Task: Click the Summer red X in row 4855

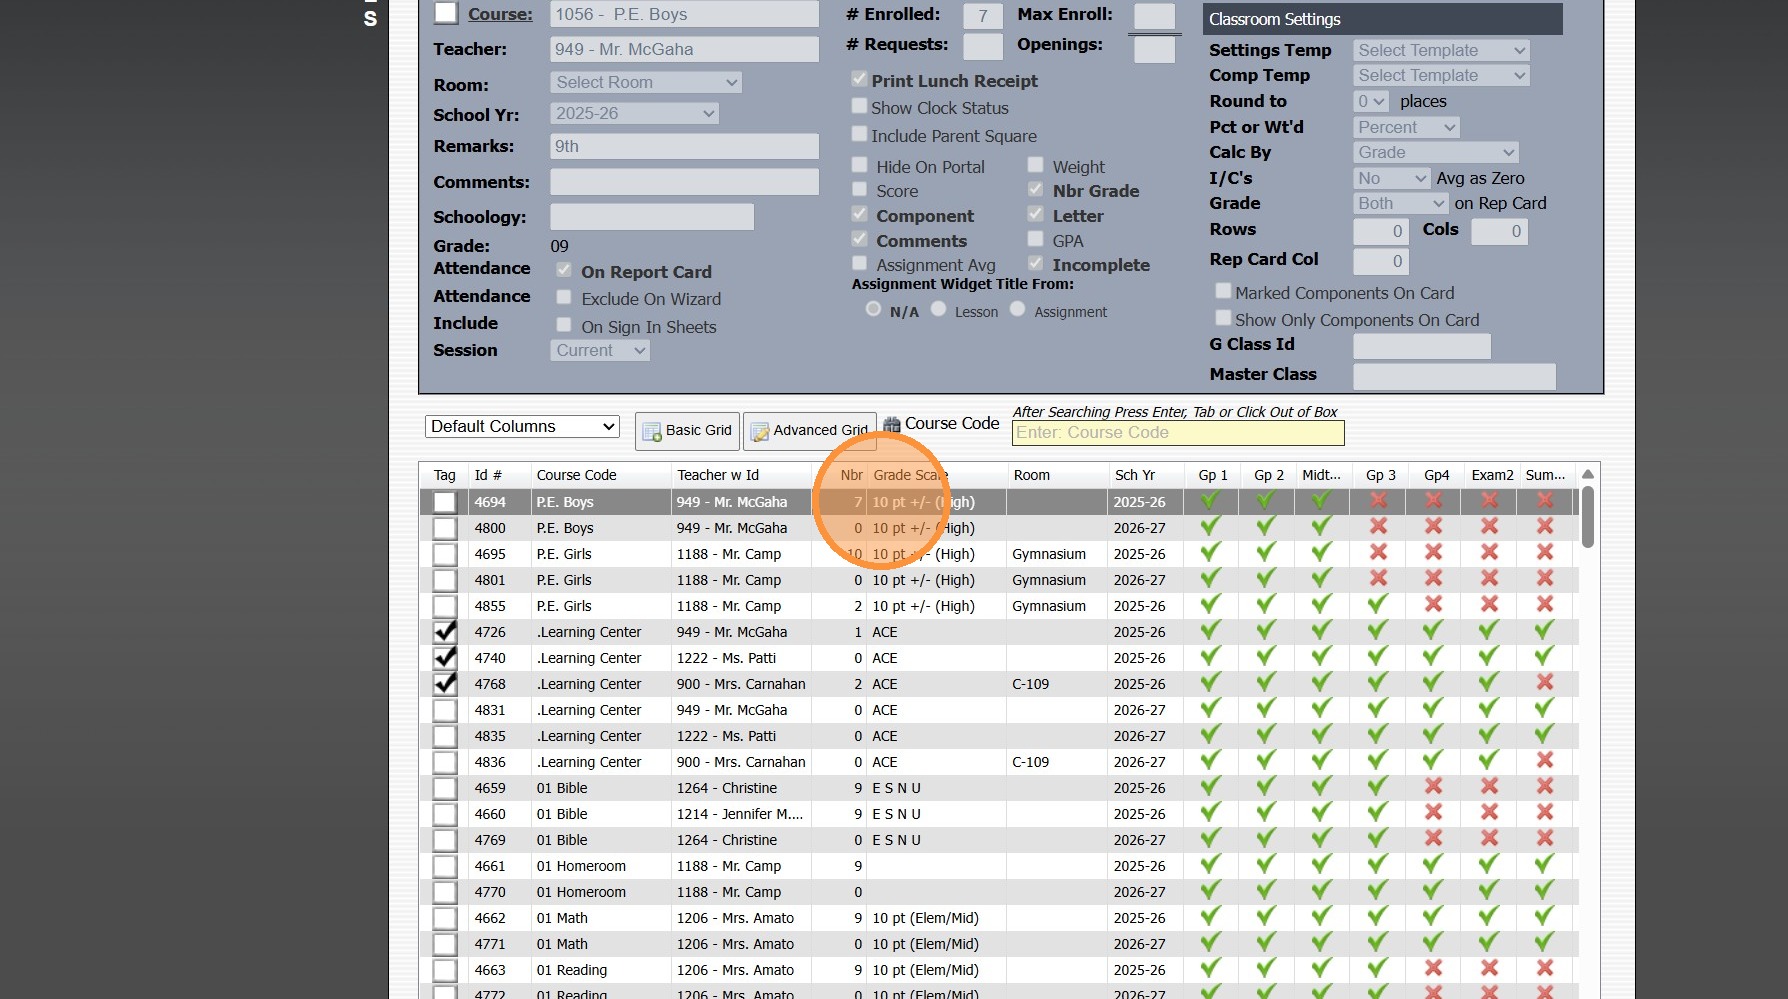Action: tap(1545, 604)
